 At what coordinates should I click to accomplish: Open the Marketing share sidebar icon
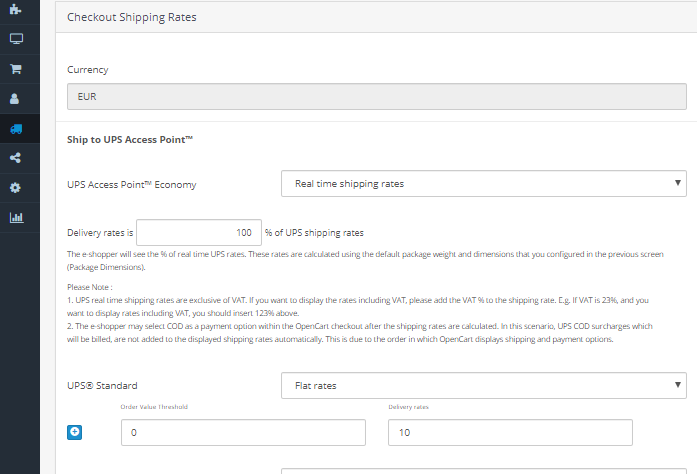coord(16,158)
